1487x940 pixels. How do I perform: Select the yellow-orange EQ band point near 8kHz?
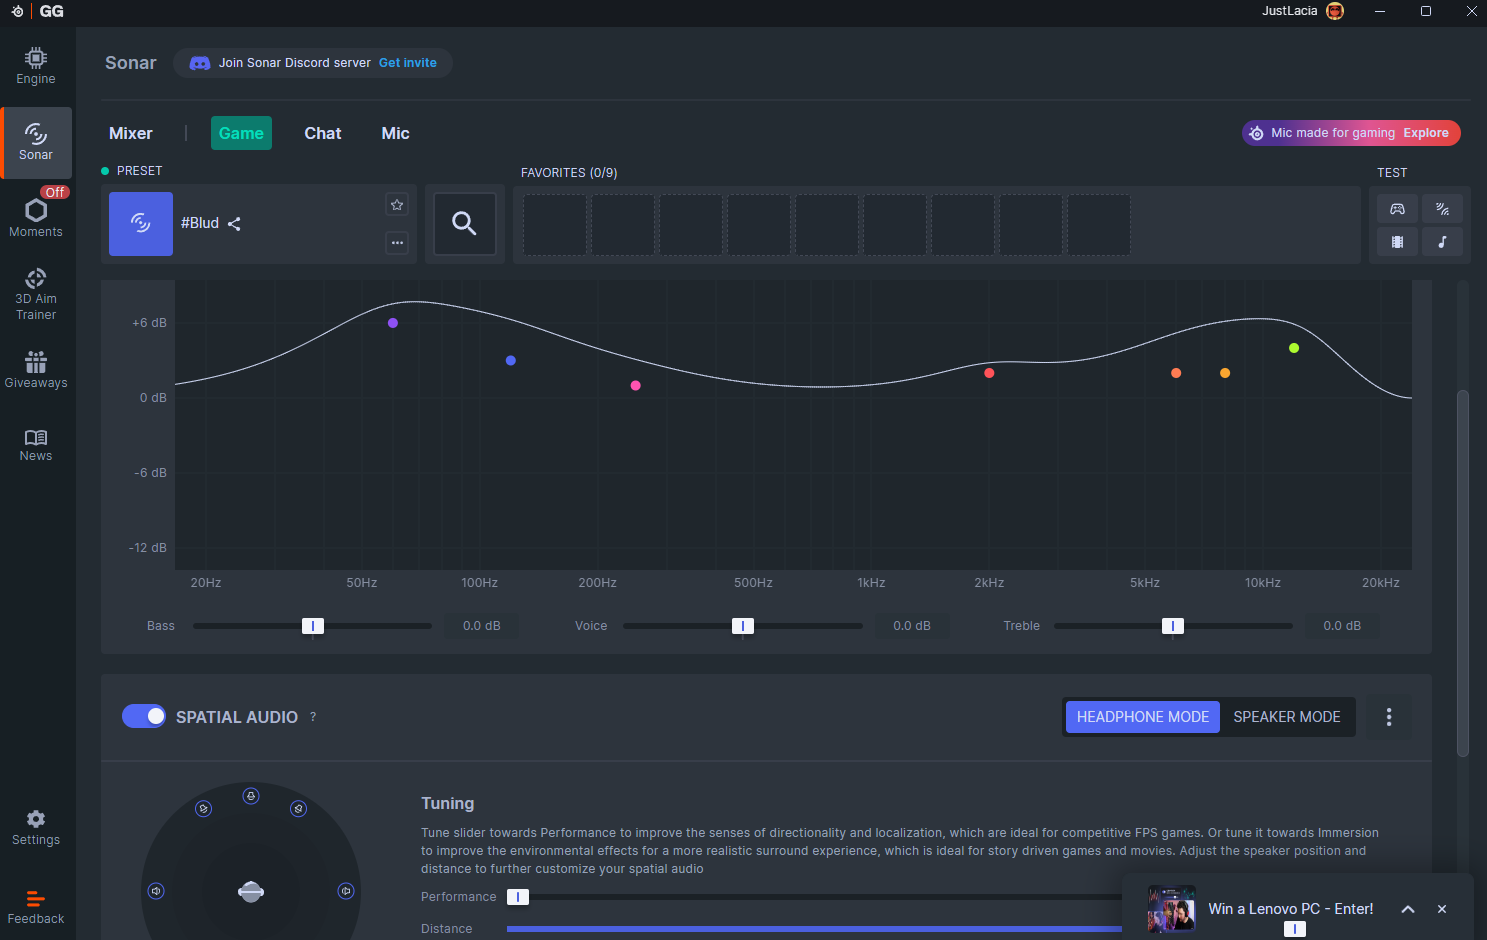pyautogui.click(x=1225, y=373)
